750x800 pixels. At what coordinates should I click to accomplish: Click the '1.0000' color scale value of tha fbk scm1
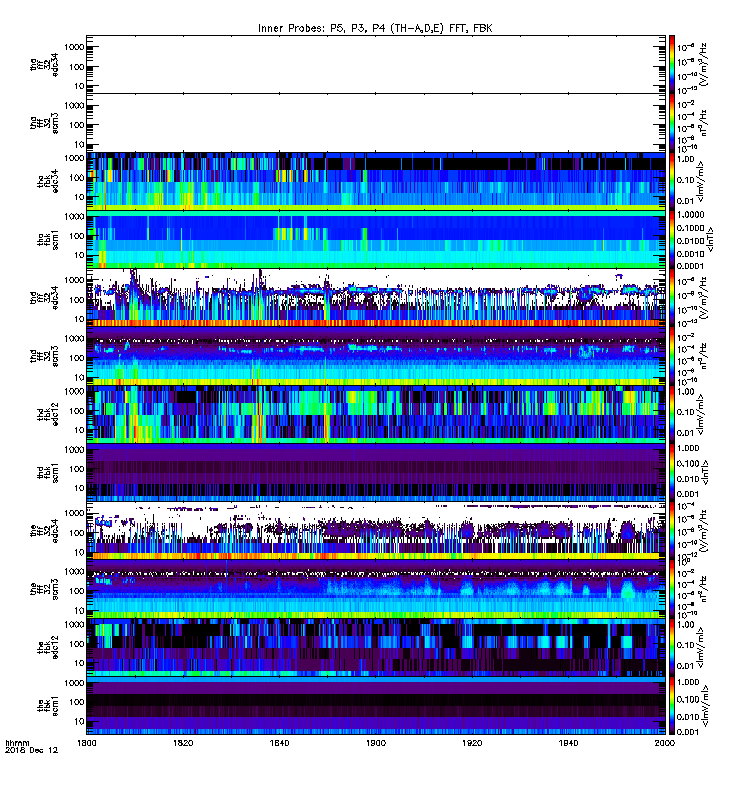[x=690, y=215]
